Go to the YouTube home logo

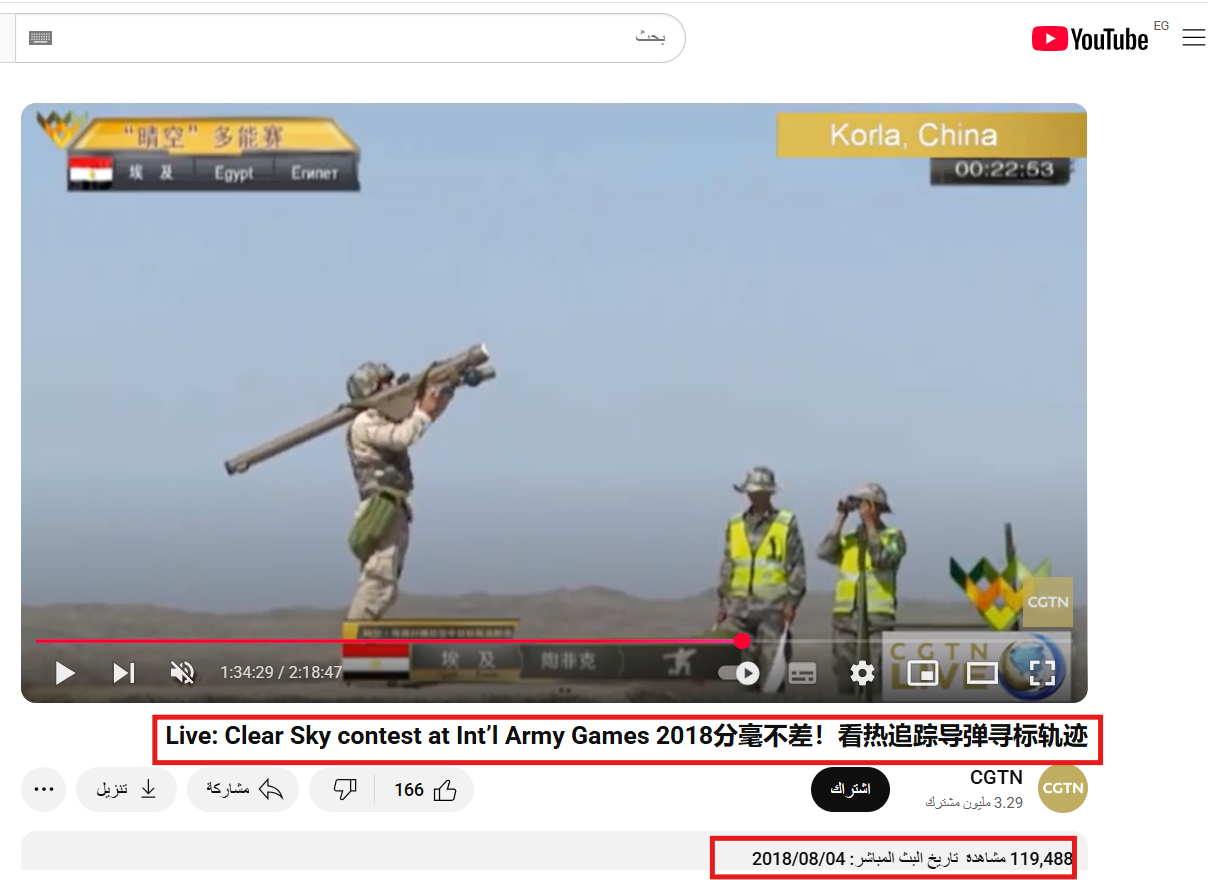(x=1090, y=39)
